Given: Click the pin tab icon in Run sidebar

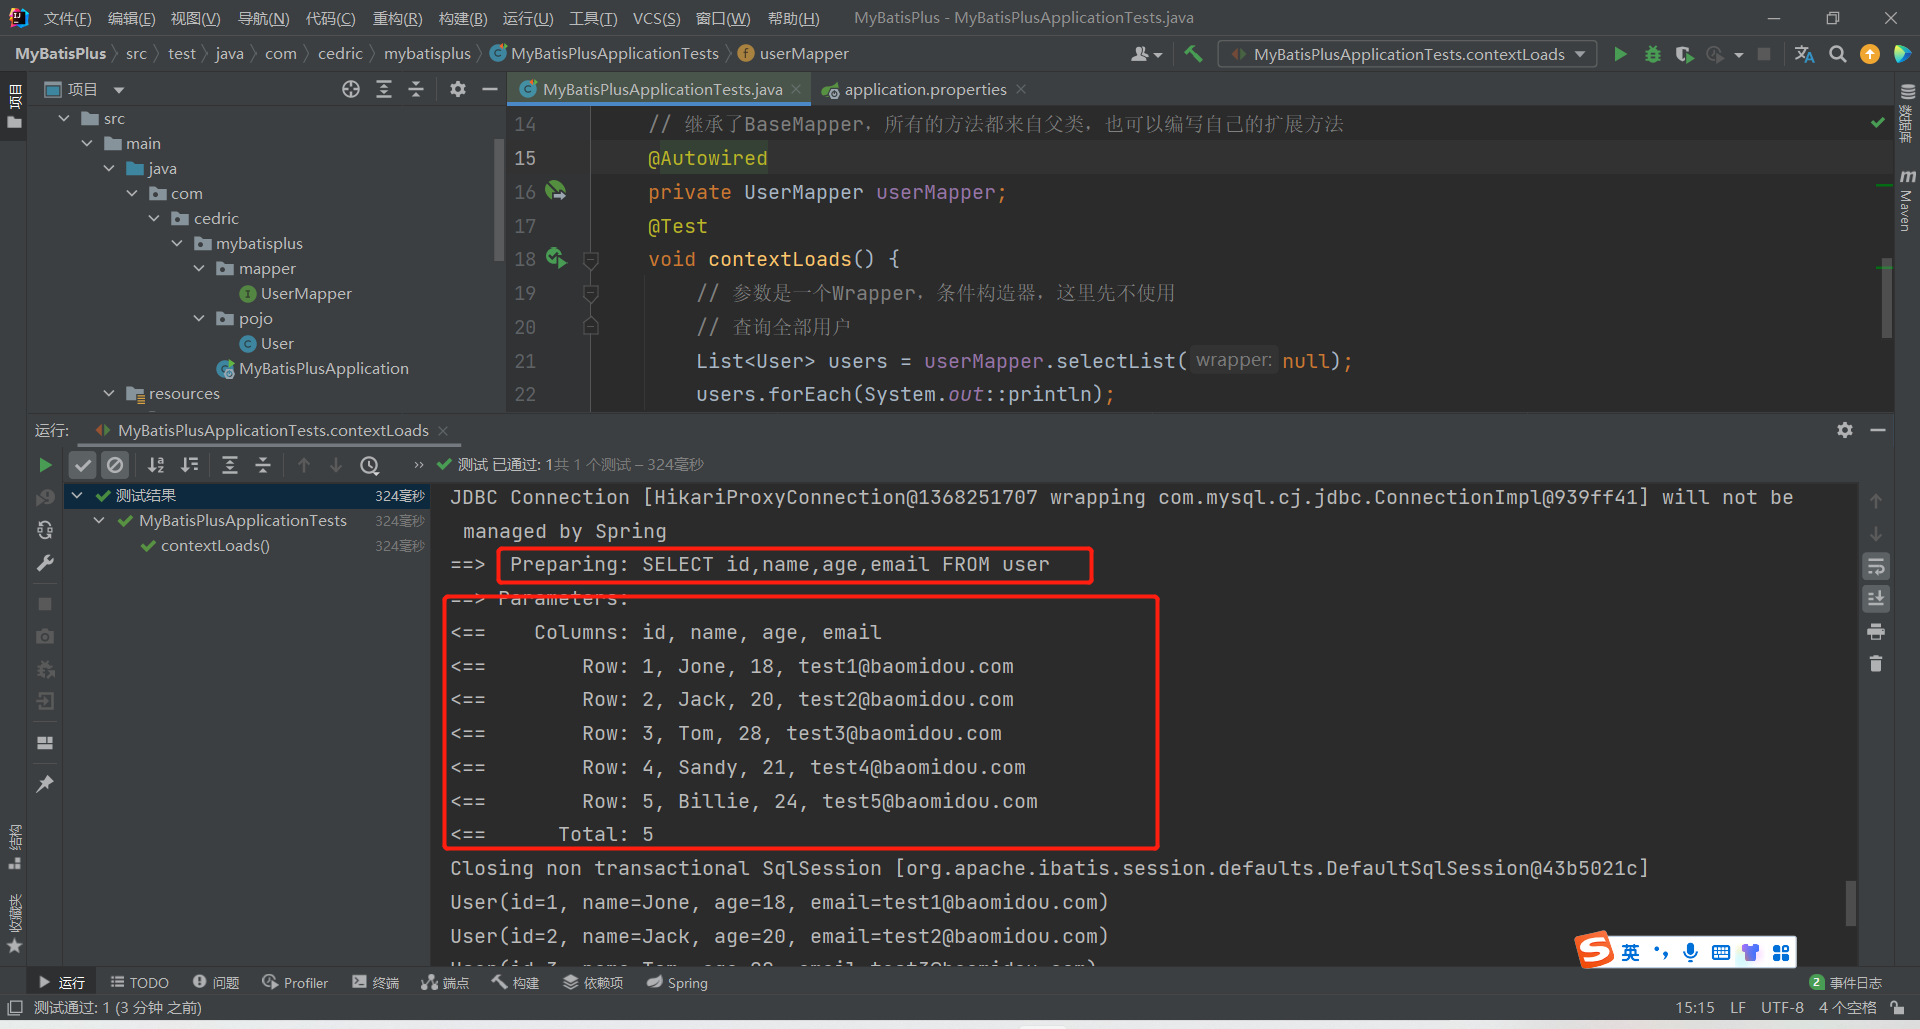Looking at the screenshot, I should click(x=44, y=784).
